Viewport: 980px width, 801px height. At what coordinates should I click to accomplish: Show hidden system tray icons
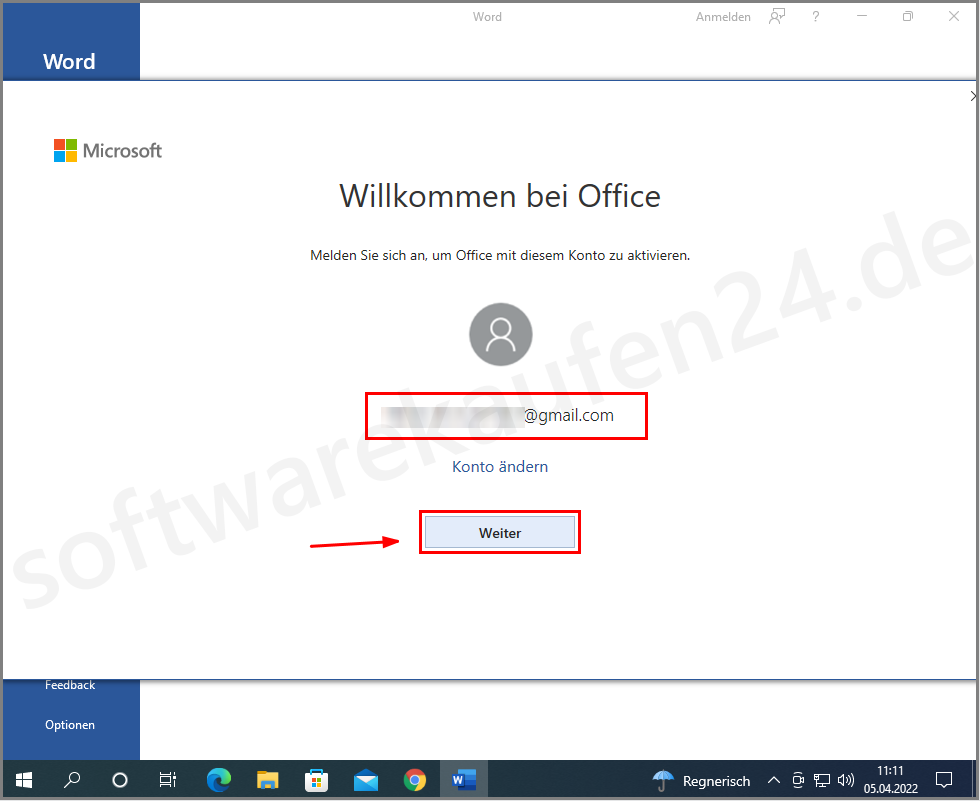[774, 780]
